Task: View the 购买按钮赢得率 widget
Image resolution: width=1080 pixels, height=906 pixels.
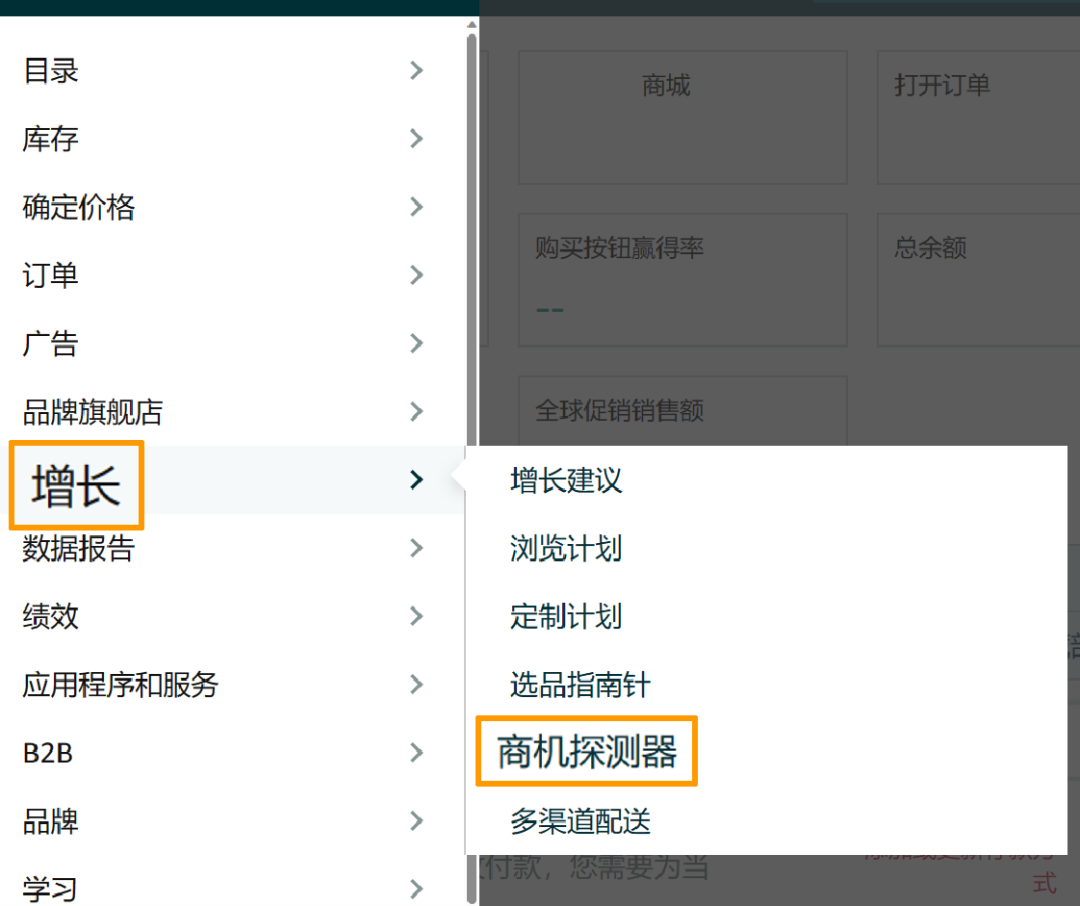Action: [x=683, y=279]
